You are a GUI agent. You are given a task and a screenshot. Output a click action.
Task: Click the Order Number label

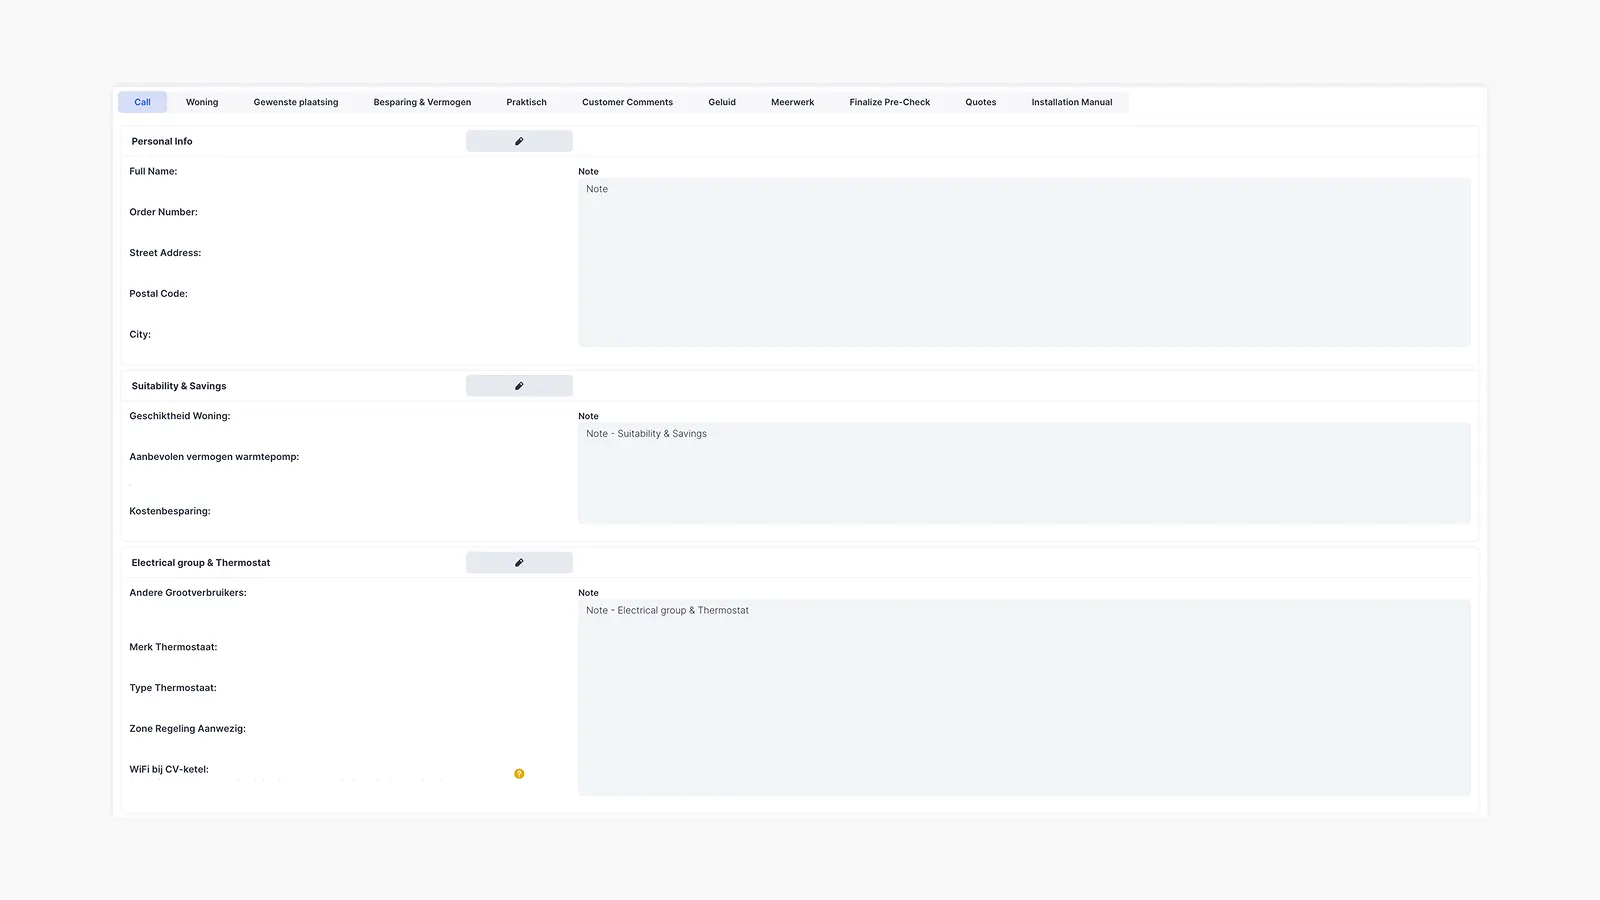tap(163, 212)
